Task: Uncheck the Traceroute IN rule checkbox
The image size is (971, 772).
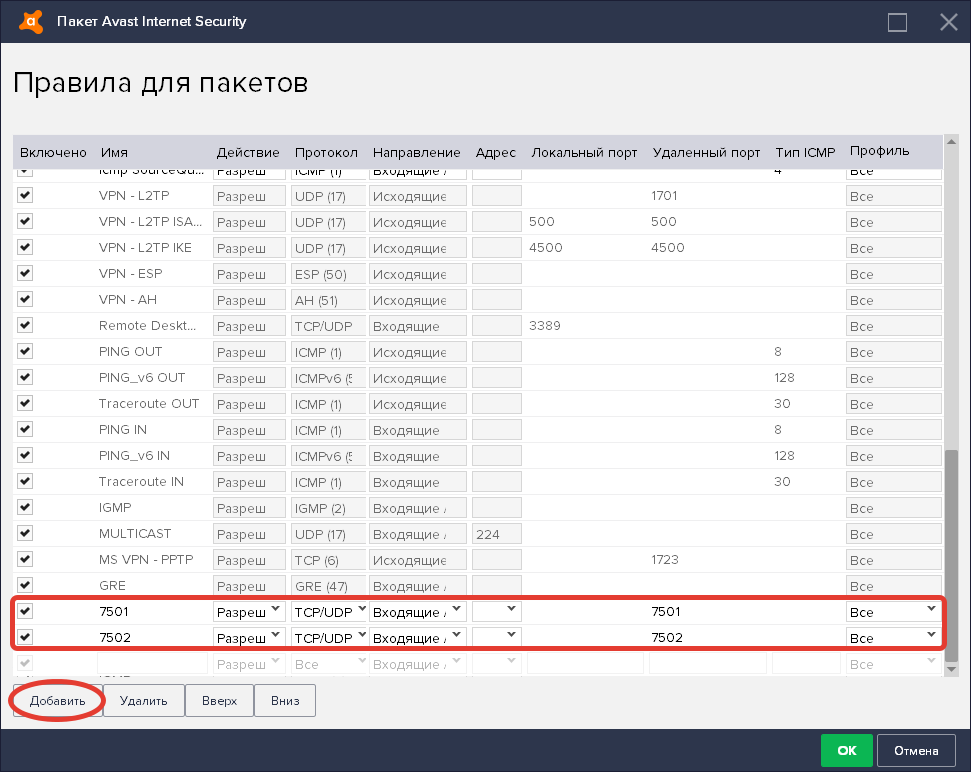Action: 25,482
